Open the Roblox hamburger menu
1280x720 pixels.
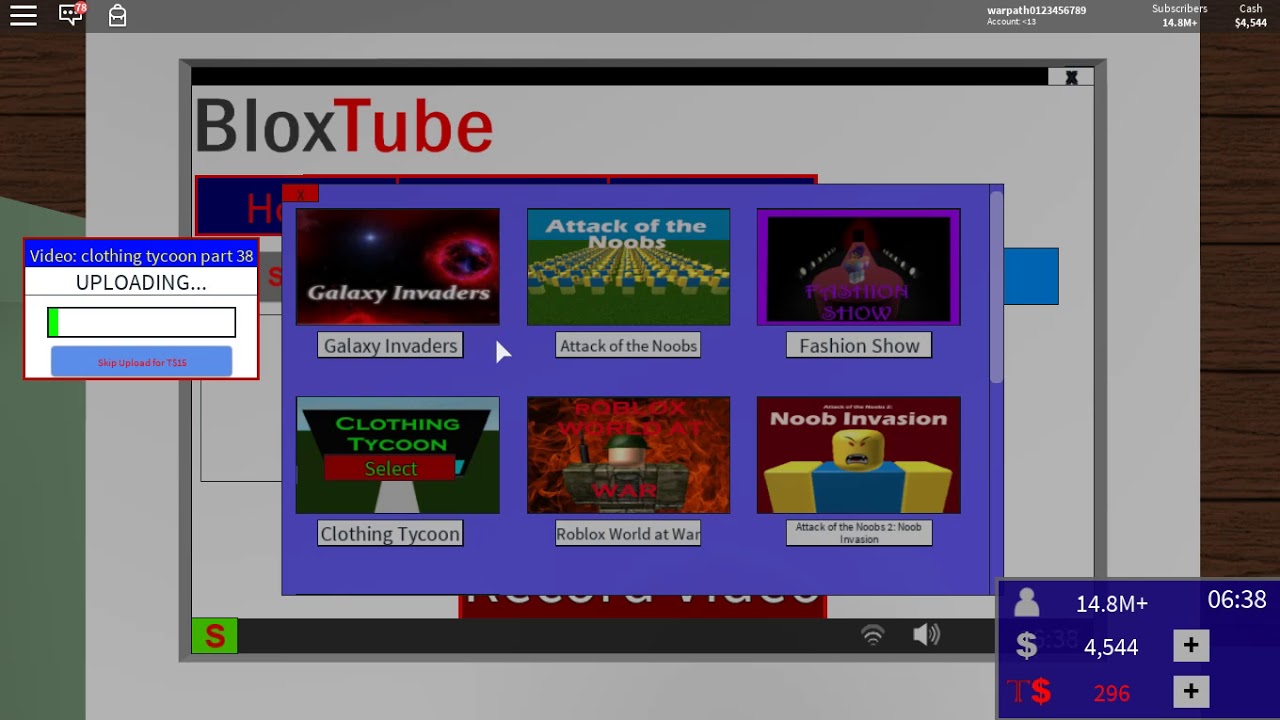point(23,15)
